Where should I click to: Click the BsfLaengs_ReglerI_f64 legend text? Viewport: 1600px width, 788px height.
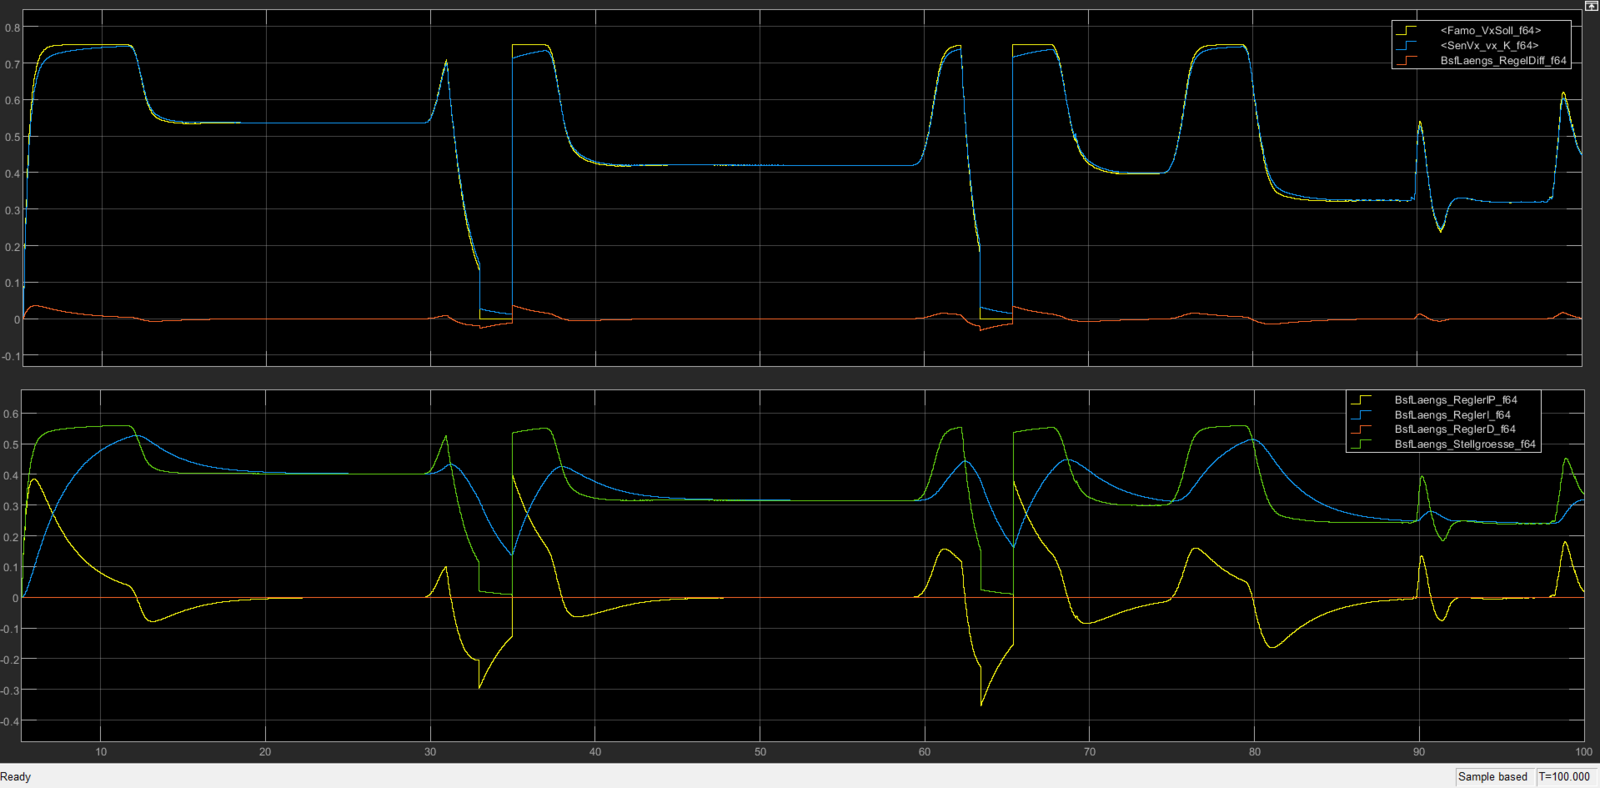[x=1452, y=415]
